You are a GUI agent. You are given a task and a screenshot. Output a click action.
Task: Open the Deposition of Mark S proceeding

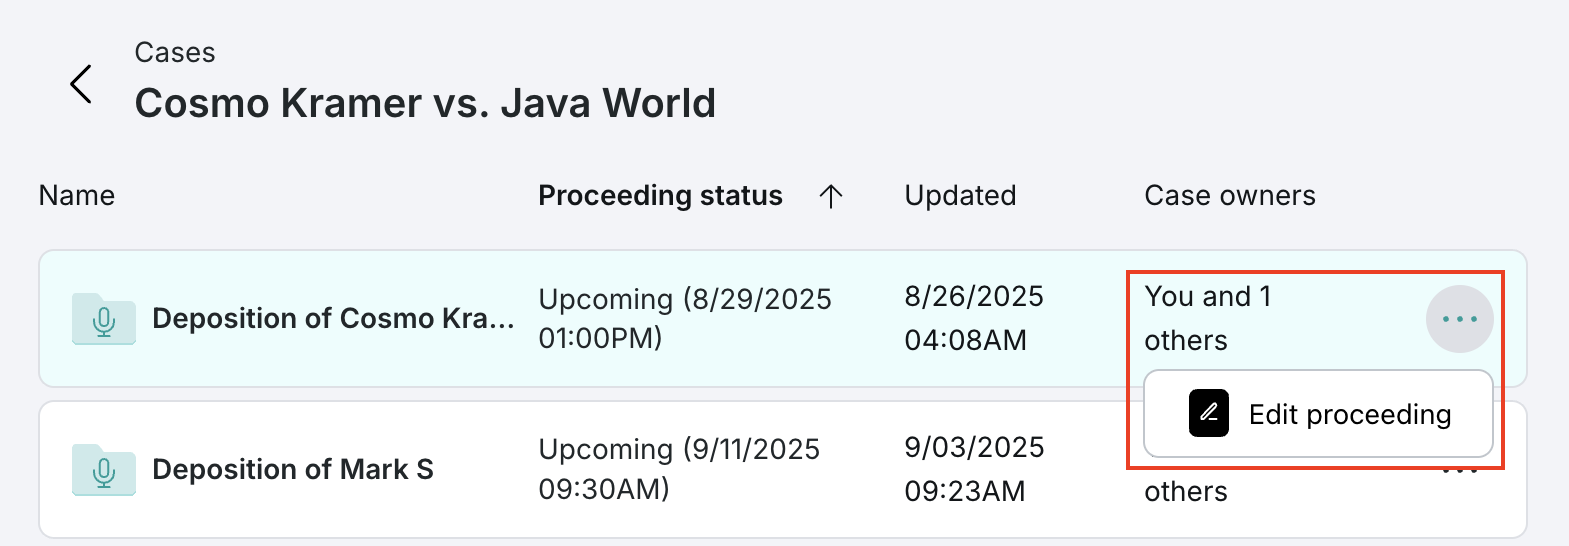pyautogui.click(x=293, y=469)
